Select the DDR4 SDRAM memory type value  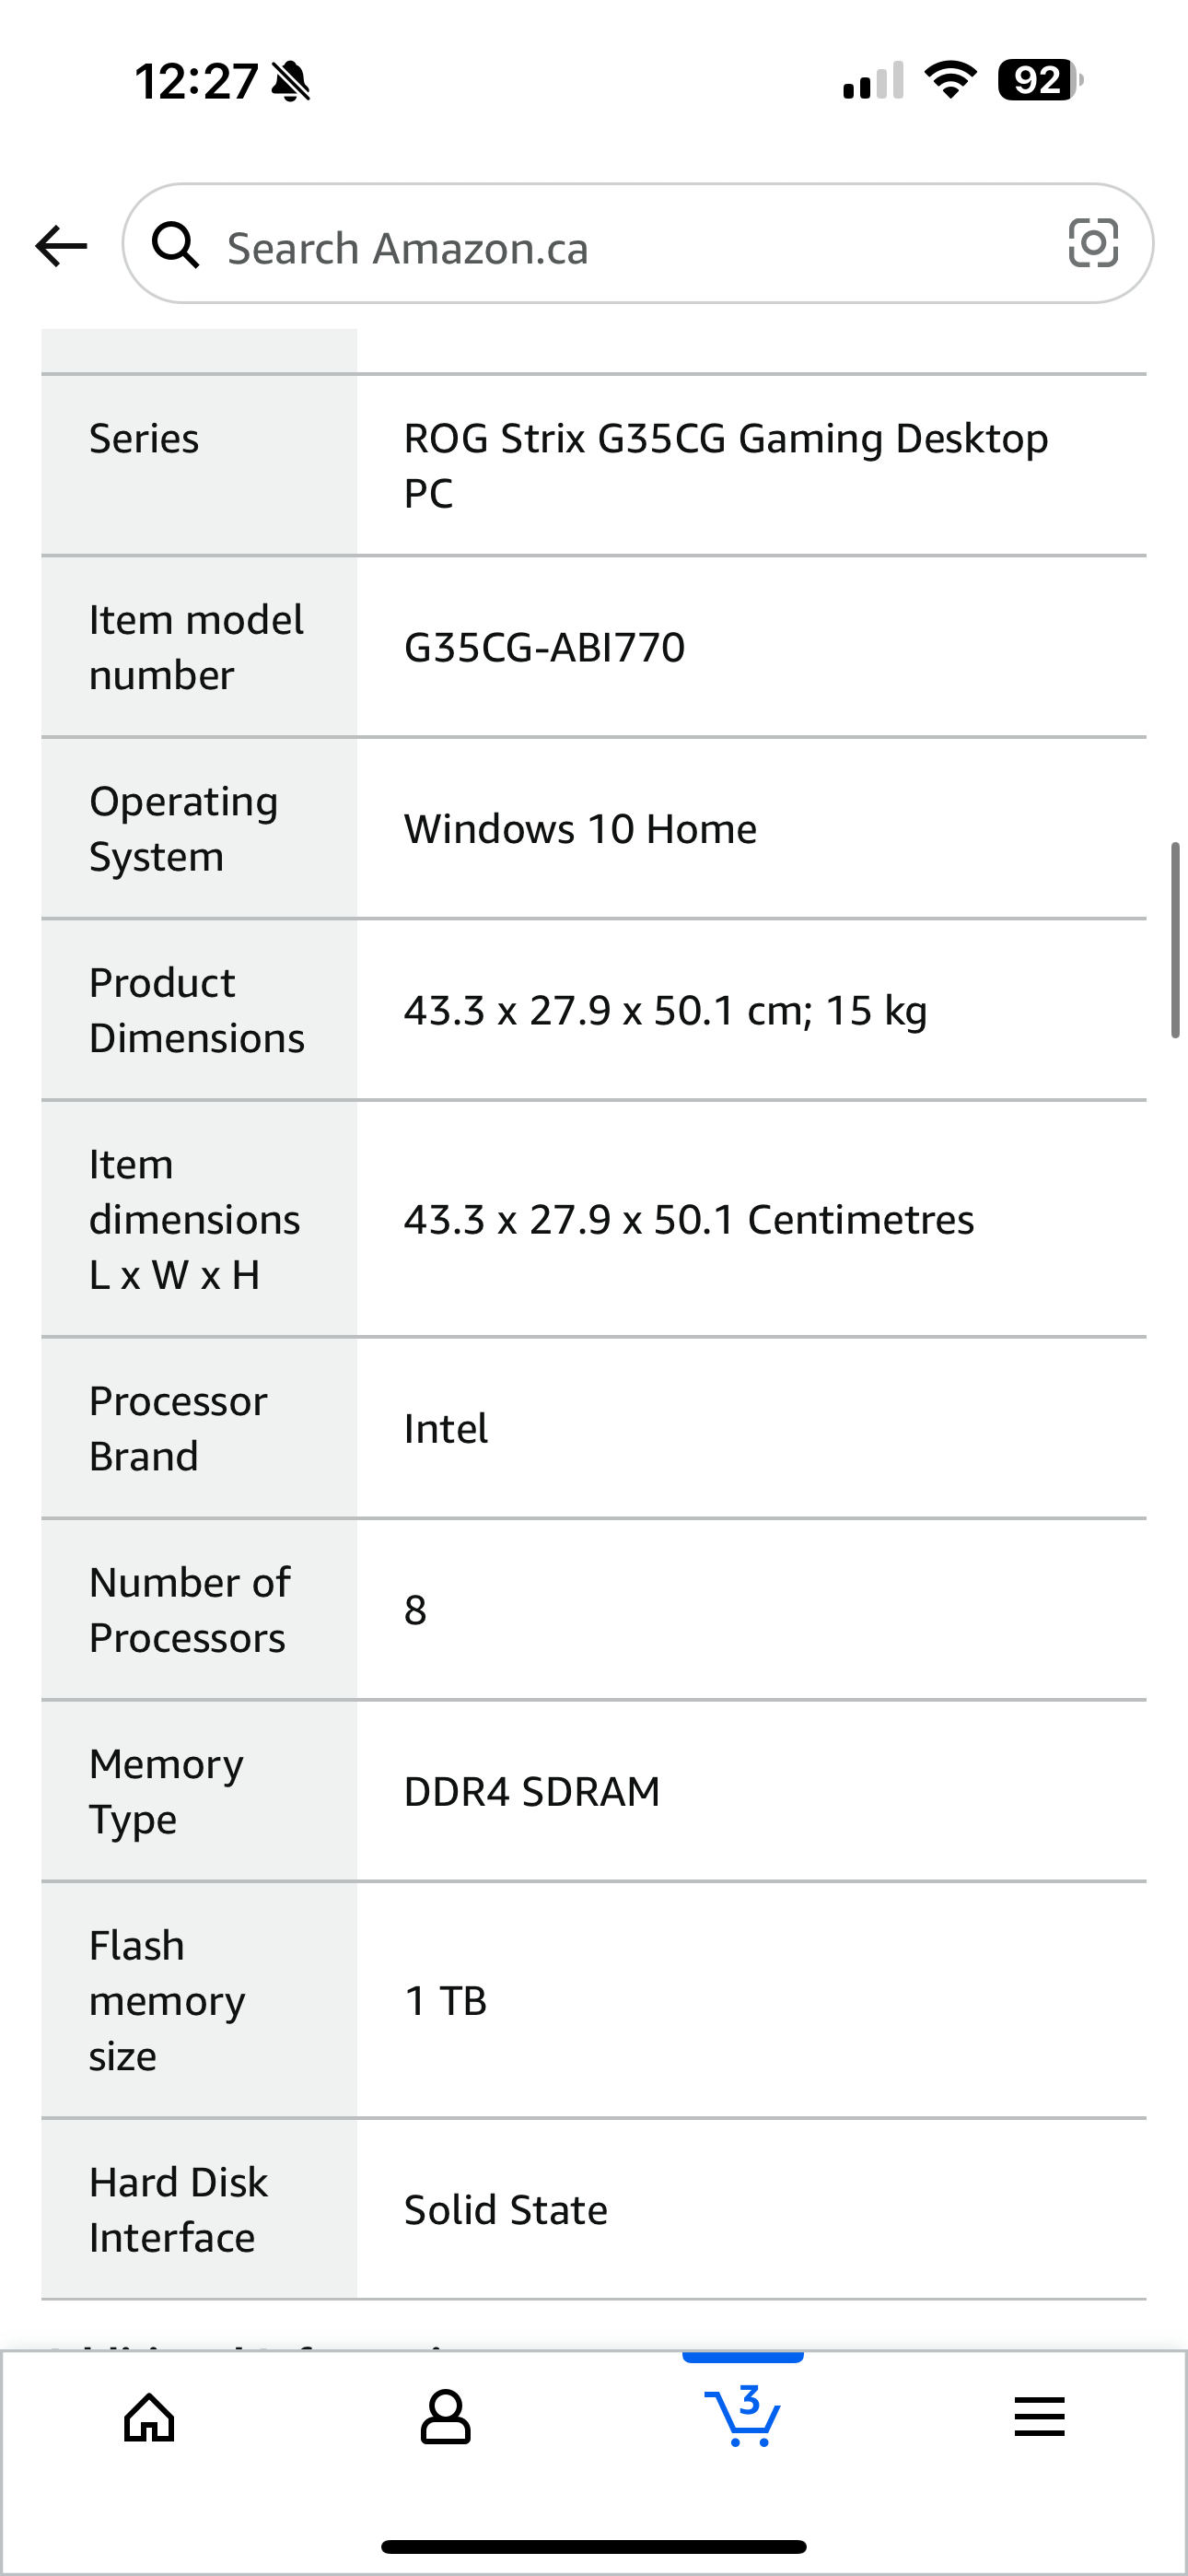(x=532, y=1791)
